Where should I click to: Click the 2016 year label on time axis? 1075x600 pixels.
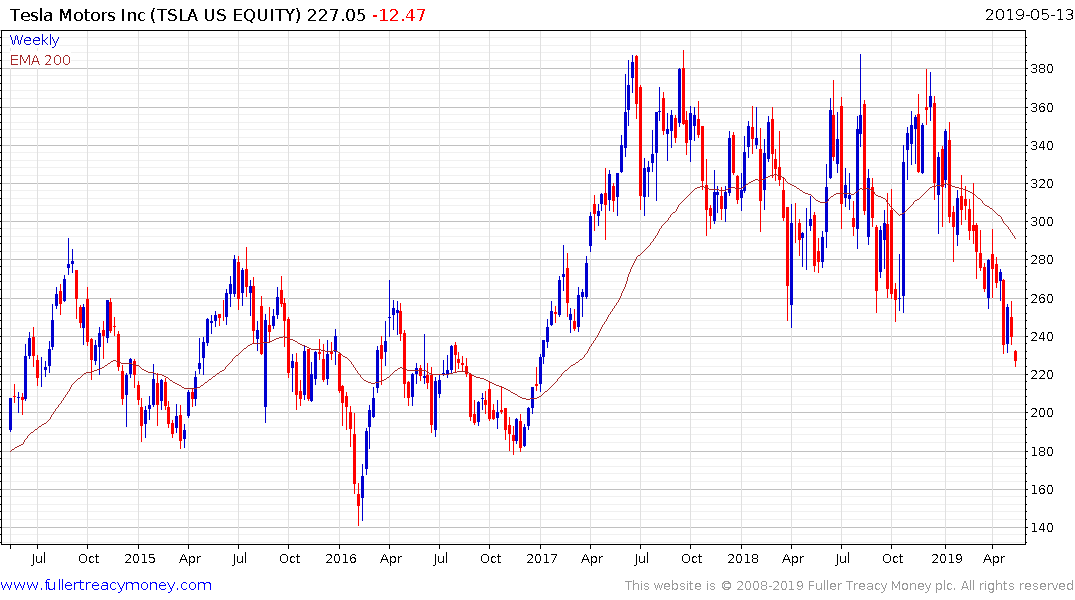(341, 558)
